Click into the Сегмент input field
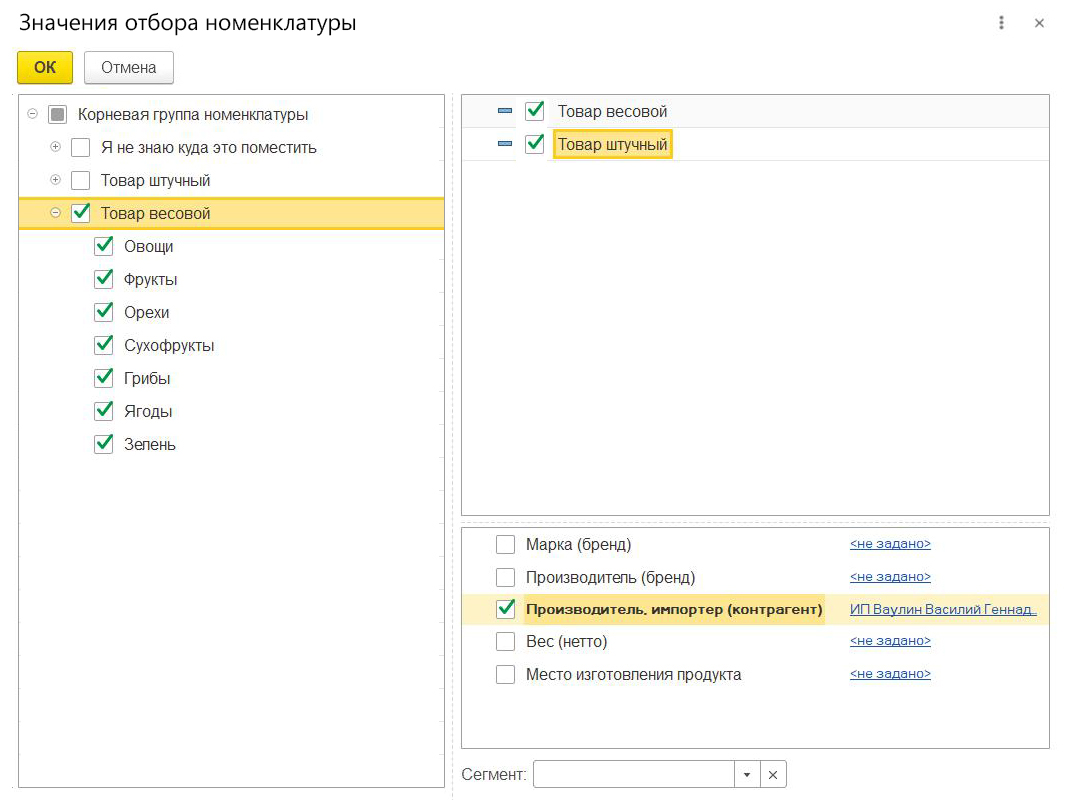 [x=634, y=775]
